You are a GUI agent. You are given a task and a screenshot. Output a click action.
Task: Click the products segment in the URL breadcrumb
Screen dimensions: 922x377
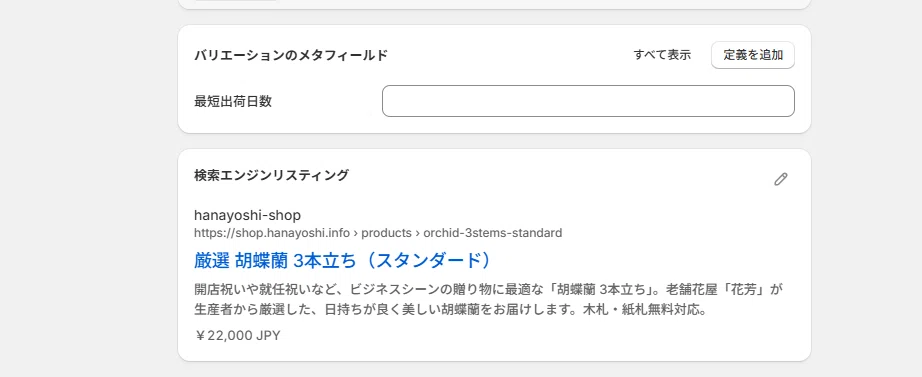click(386, 233)
